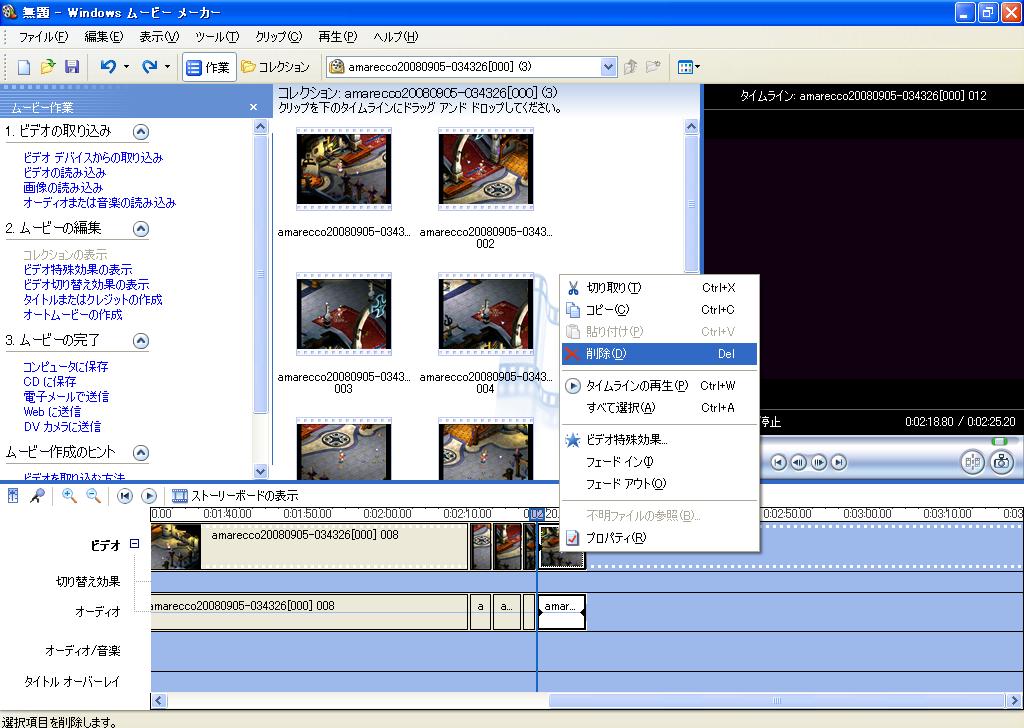Choose フェード アウト from the context menu
Viewport: 1024px width, 728px height.
660,484
